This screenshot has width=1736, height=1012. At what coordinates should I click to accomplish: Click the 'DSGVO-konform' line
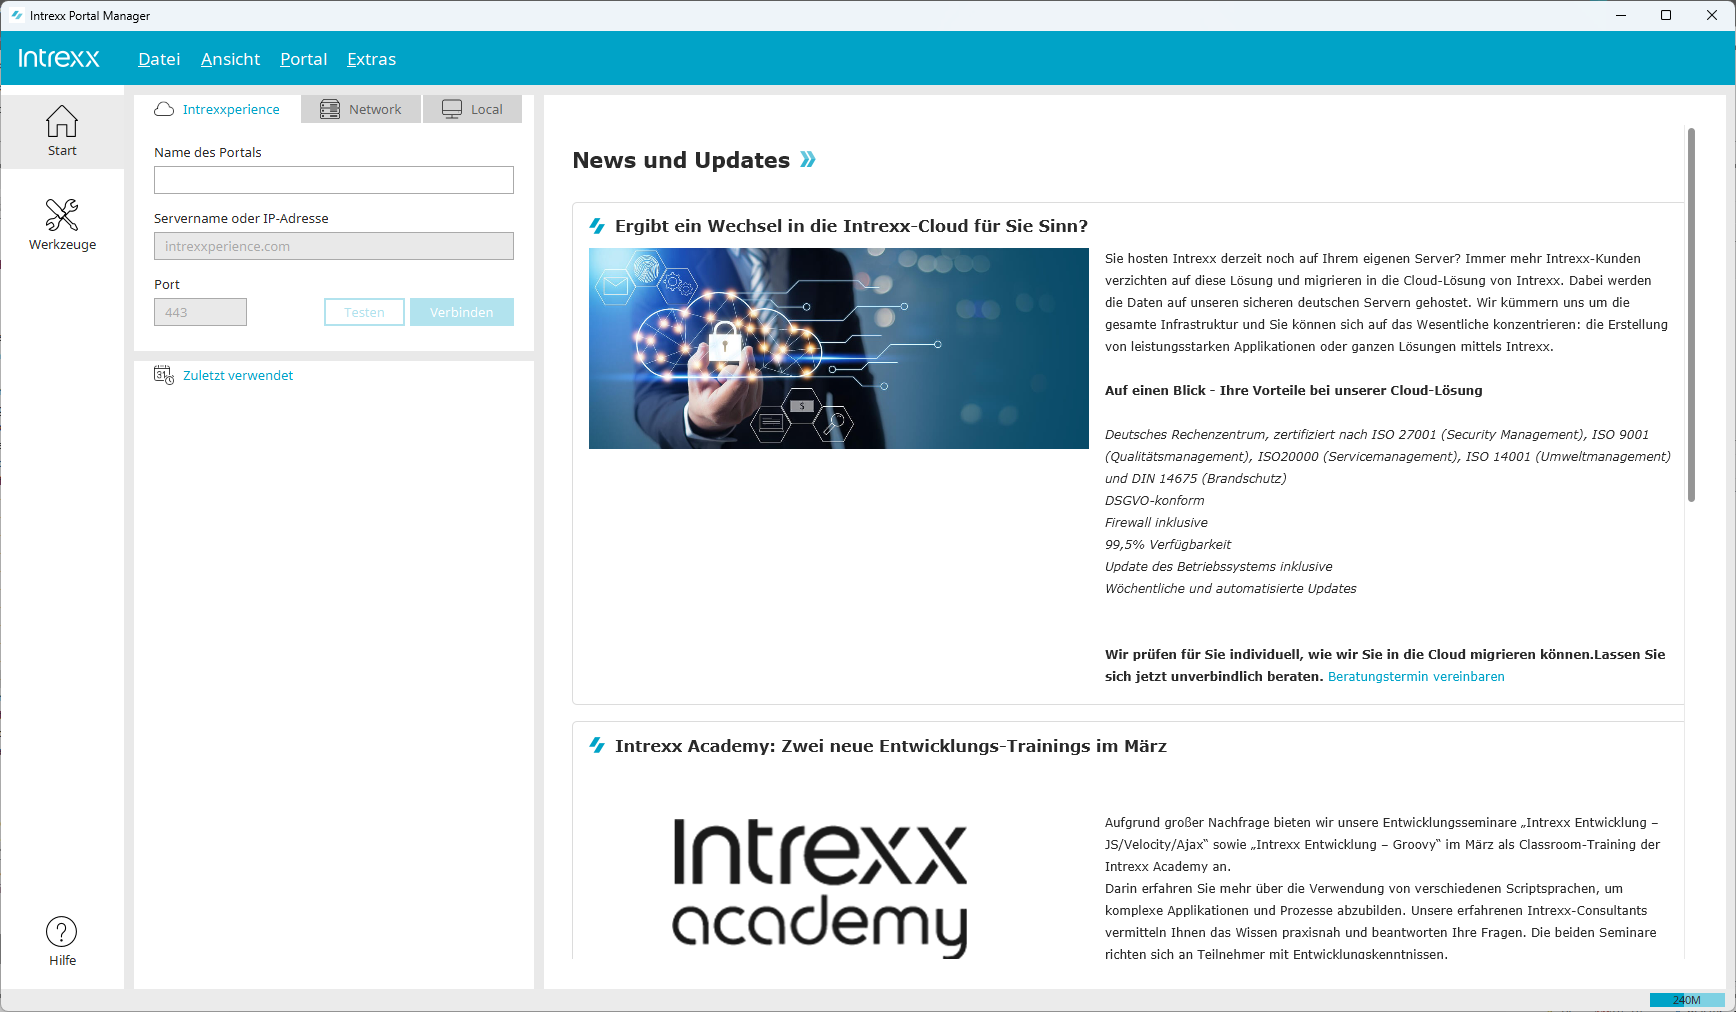click(x=1155, y=501)
